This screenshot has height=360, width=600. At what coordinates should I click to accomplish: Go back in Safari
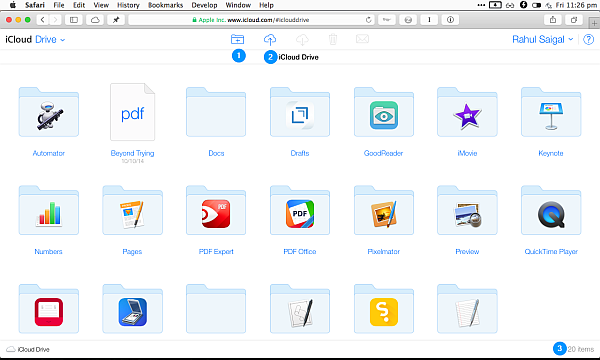[42, 20]
